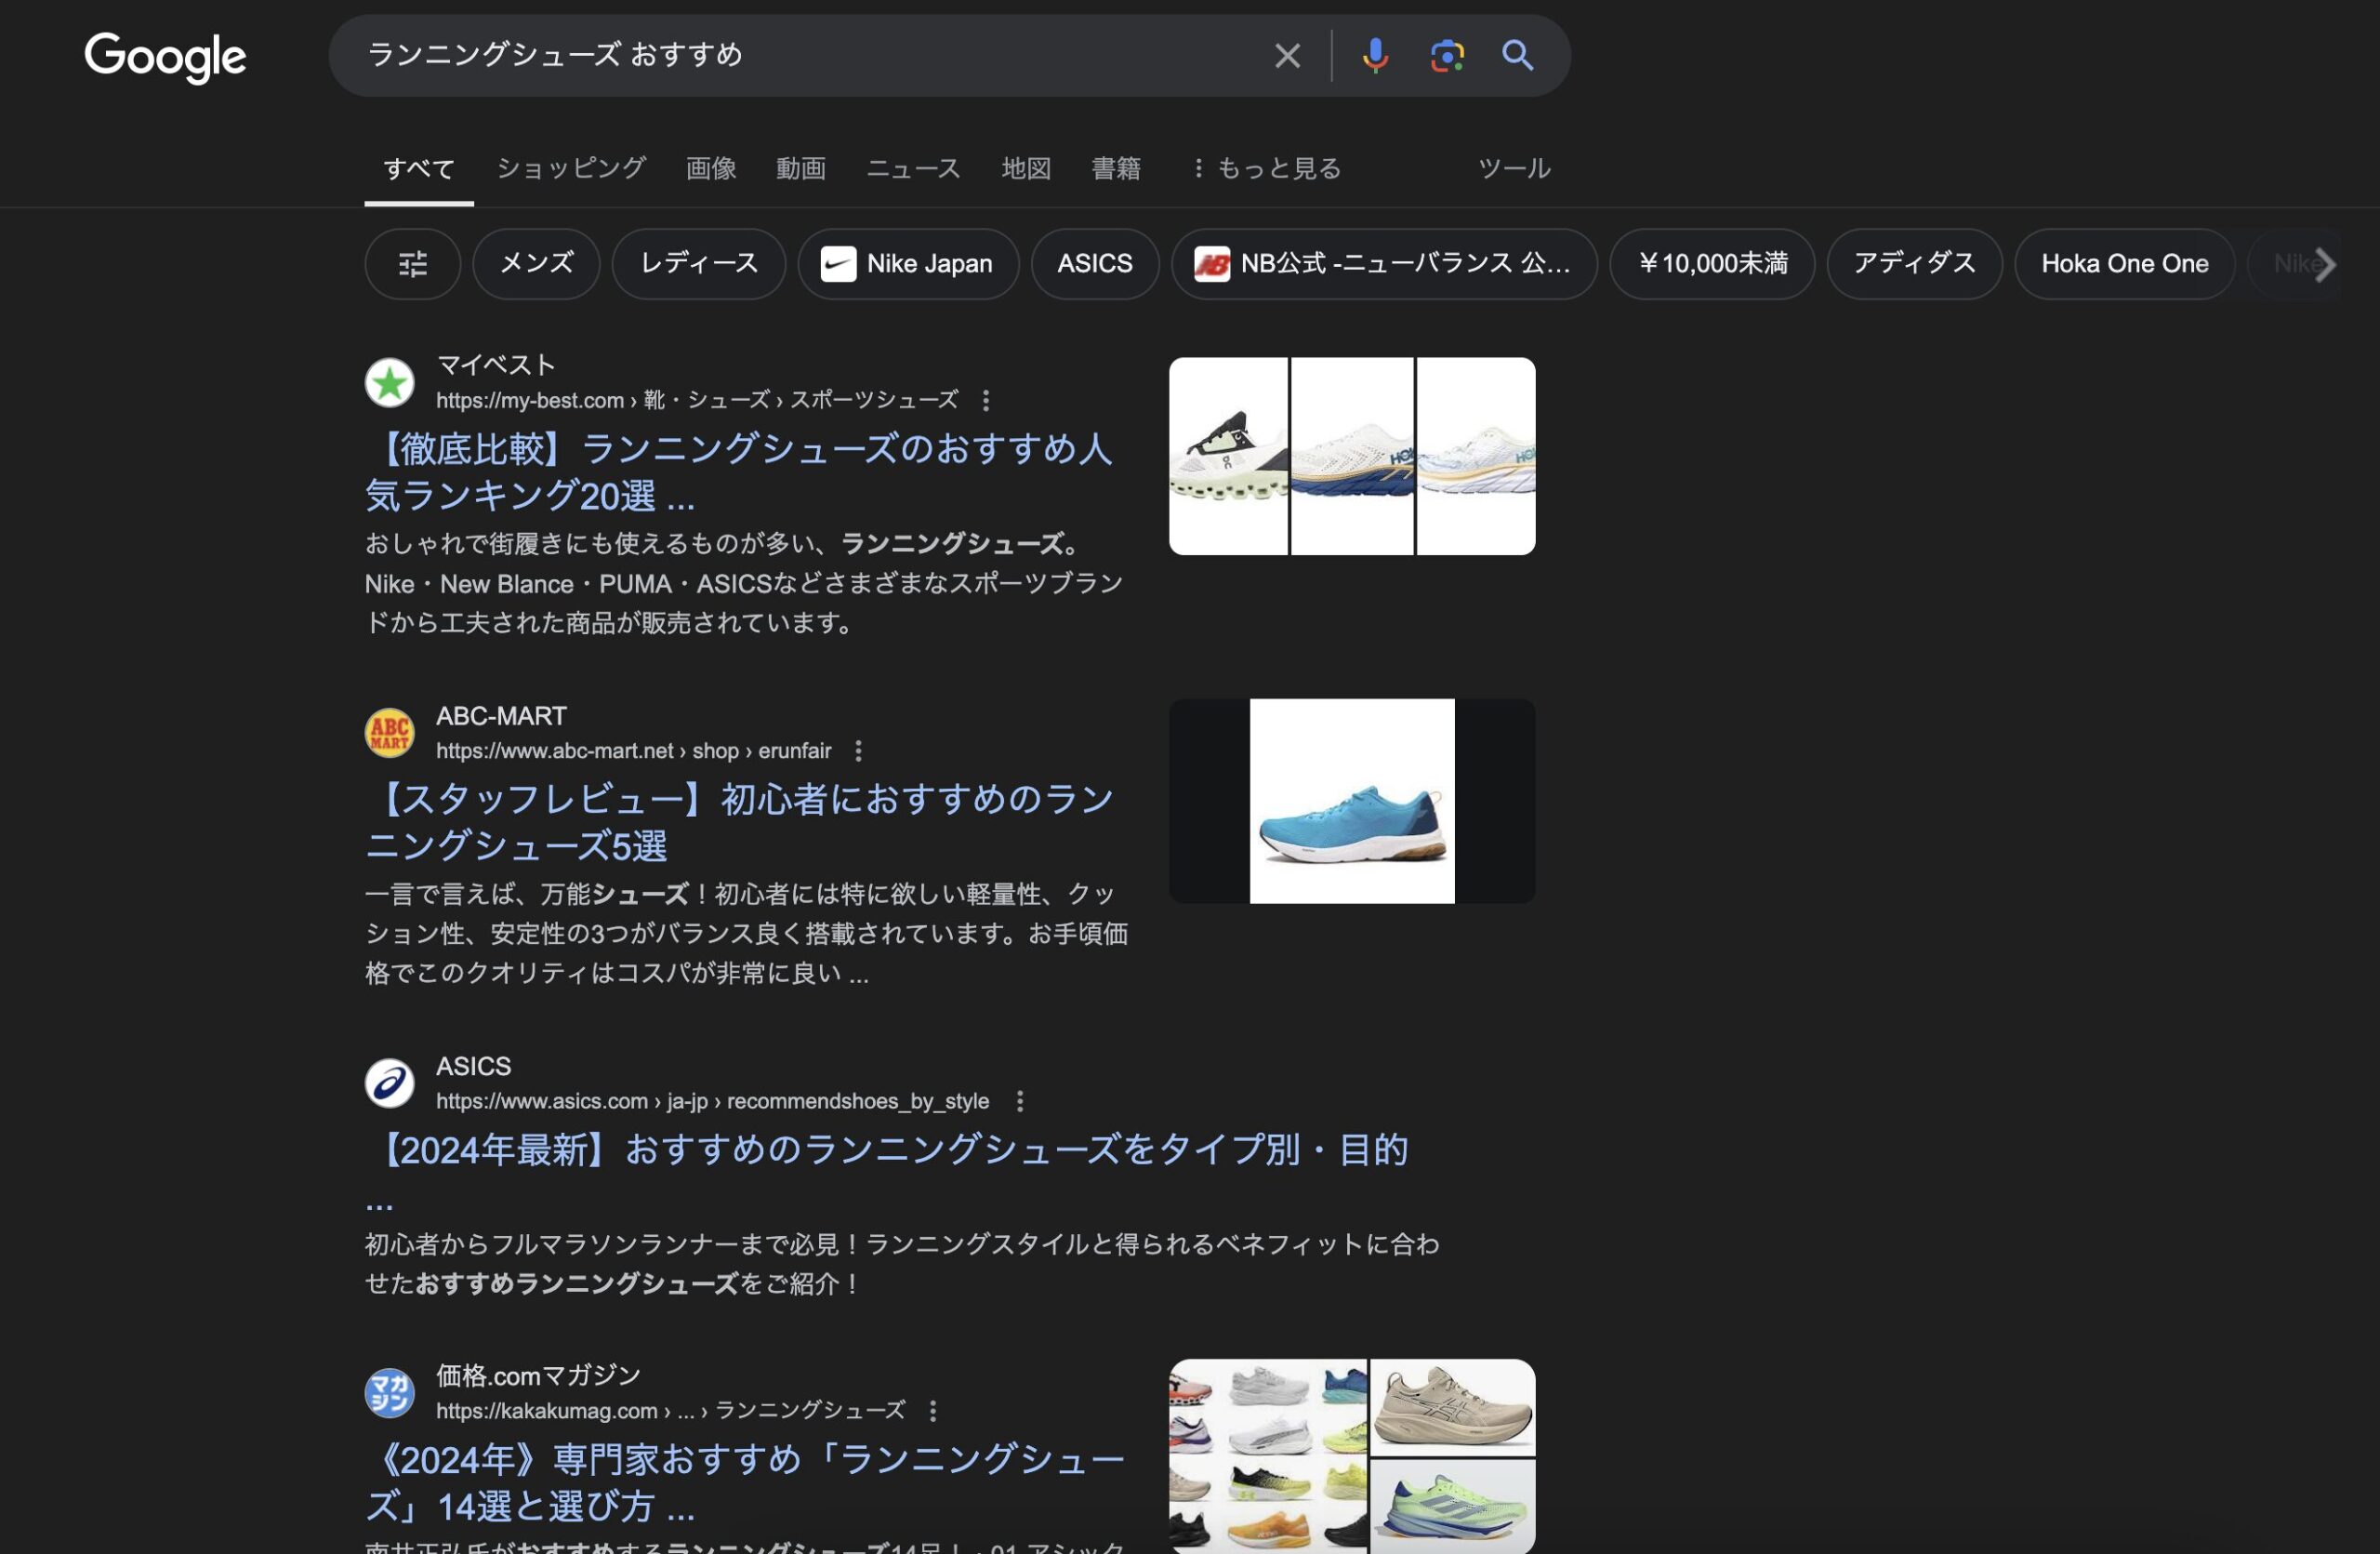2380x1554 pixels.
Task: Click the Google logo
Action: coord(165,56)
